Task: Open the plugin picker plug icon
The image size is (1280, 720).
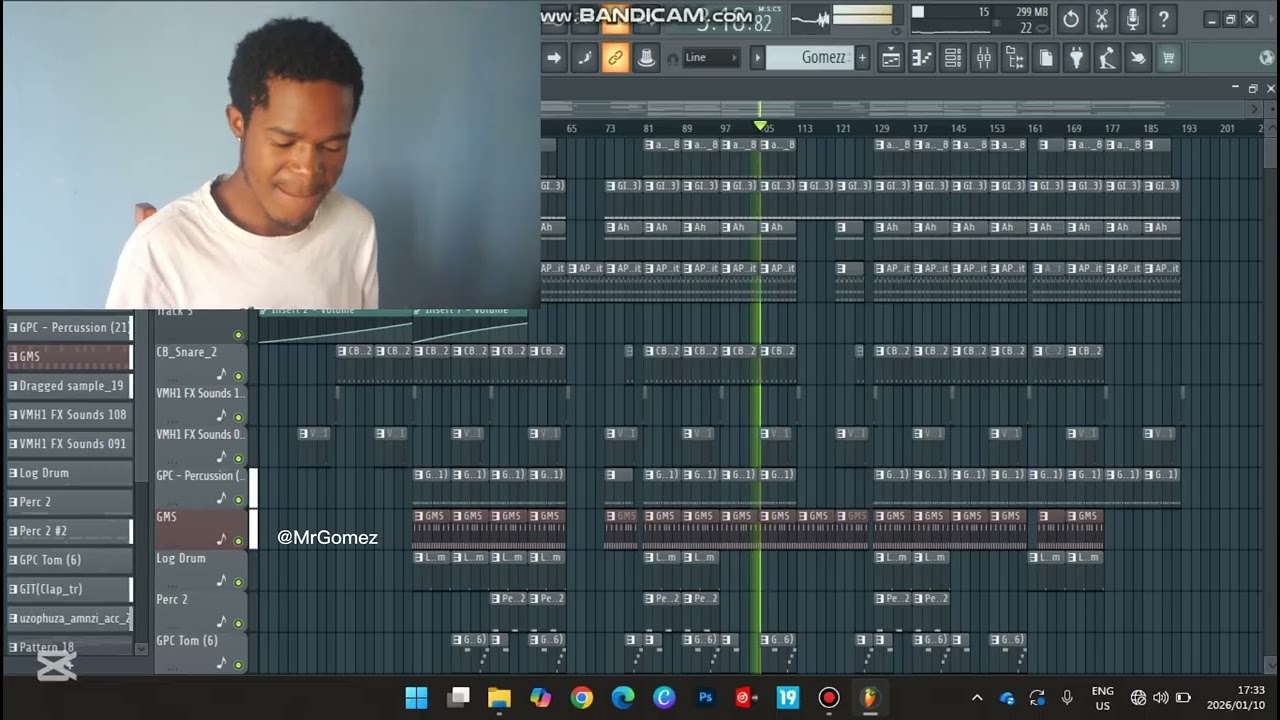Action: 1076,58
